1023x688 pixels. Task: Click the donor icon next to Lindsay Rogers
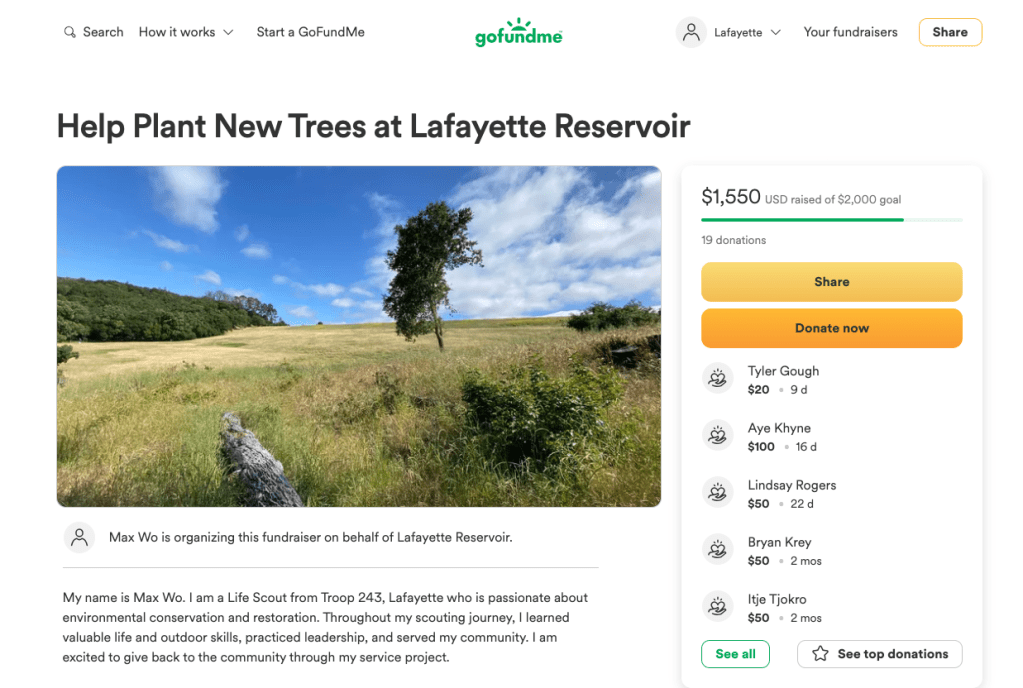pos(717,492)
